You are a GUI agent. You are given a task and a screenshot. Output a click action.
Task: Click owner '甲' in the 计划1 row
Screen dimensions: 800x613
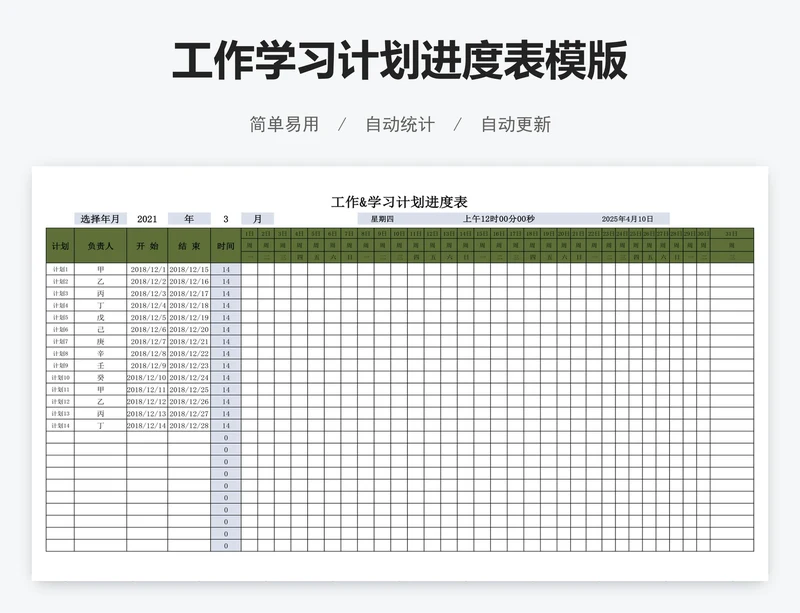(101, 269)
